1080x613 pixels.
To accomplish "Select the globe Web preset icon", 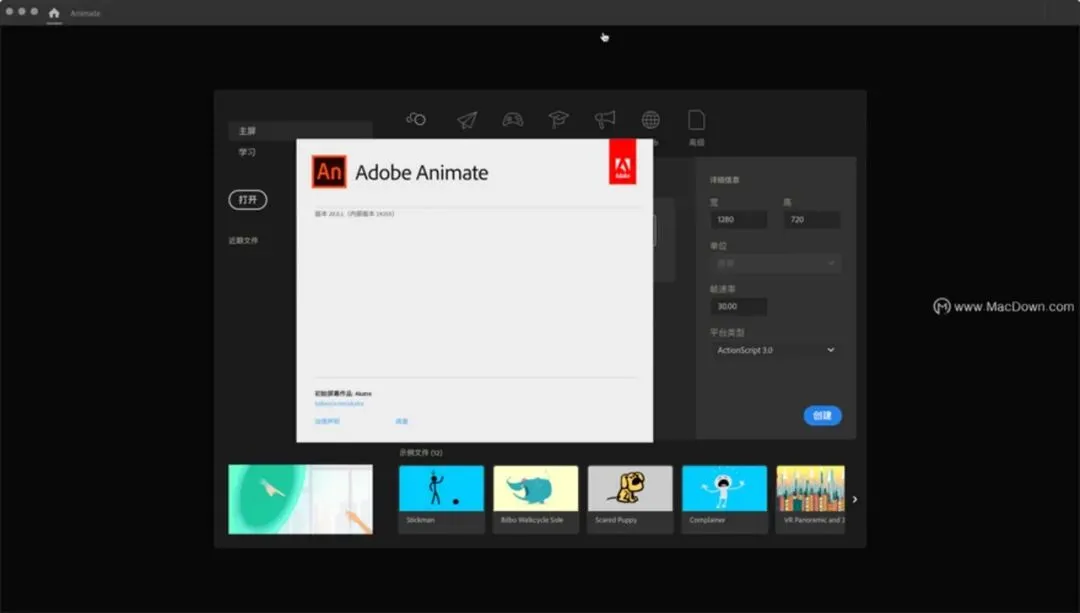I will coord(650,120).
